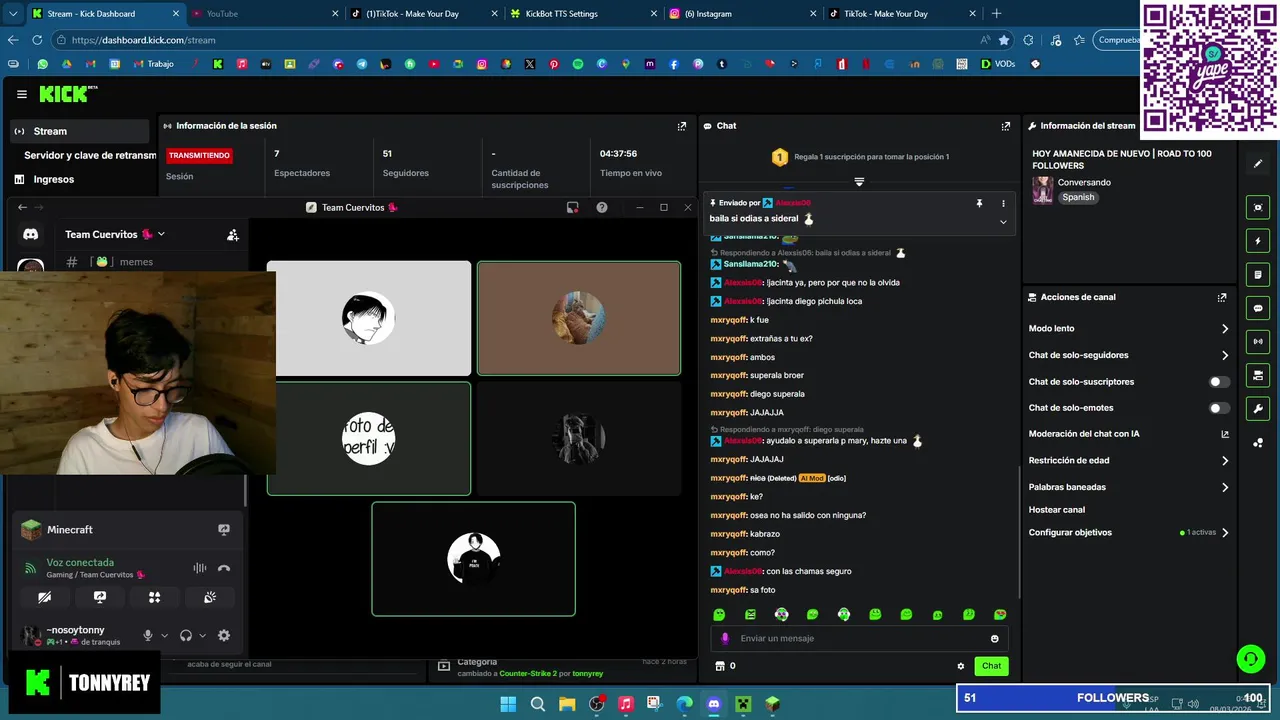This screenshot has height=720, width=1280.
Task: Open Discord noise suppression waveform icon
Action: pyautogui.click(x=200, y=568)
